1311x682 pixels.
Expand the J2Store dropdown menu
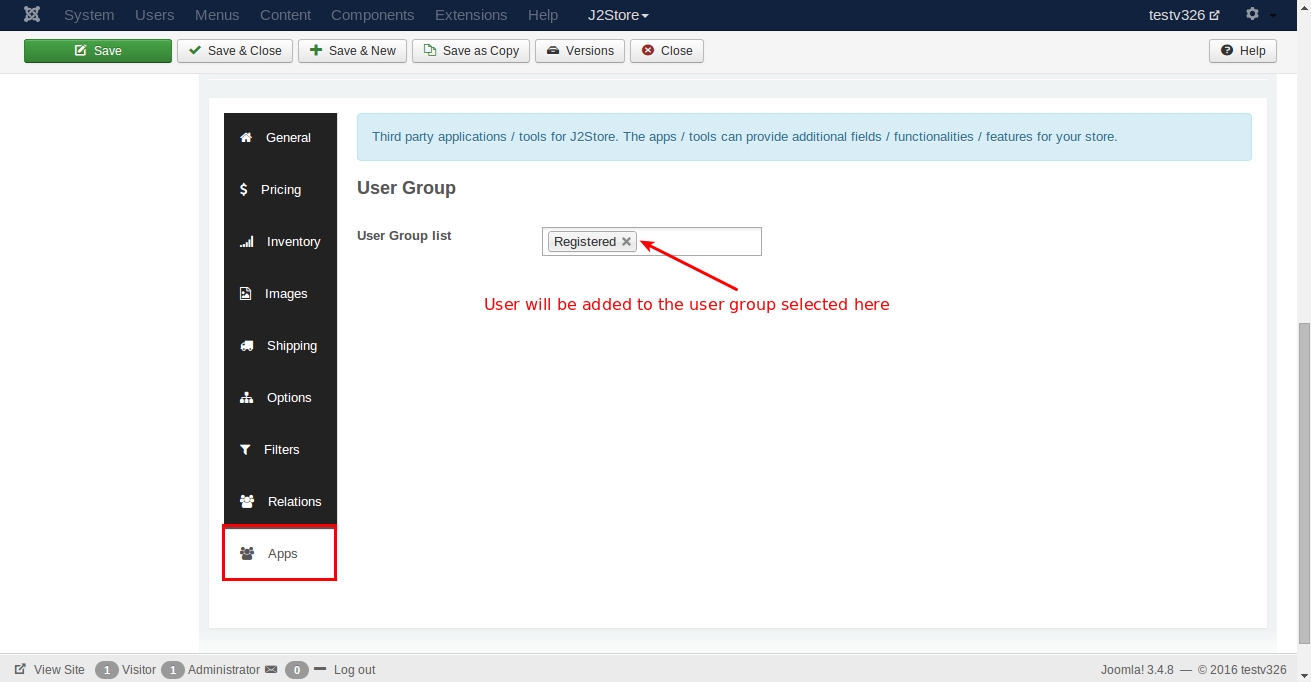(618, 15)
